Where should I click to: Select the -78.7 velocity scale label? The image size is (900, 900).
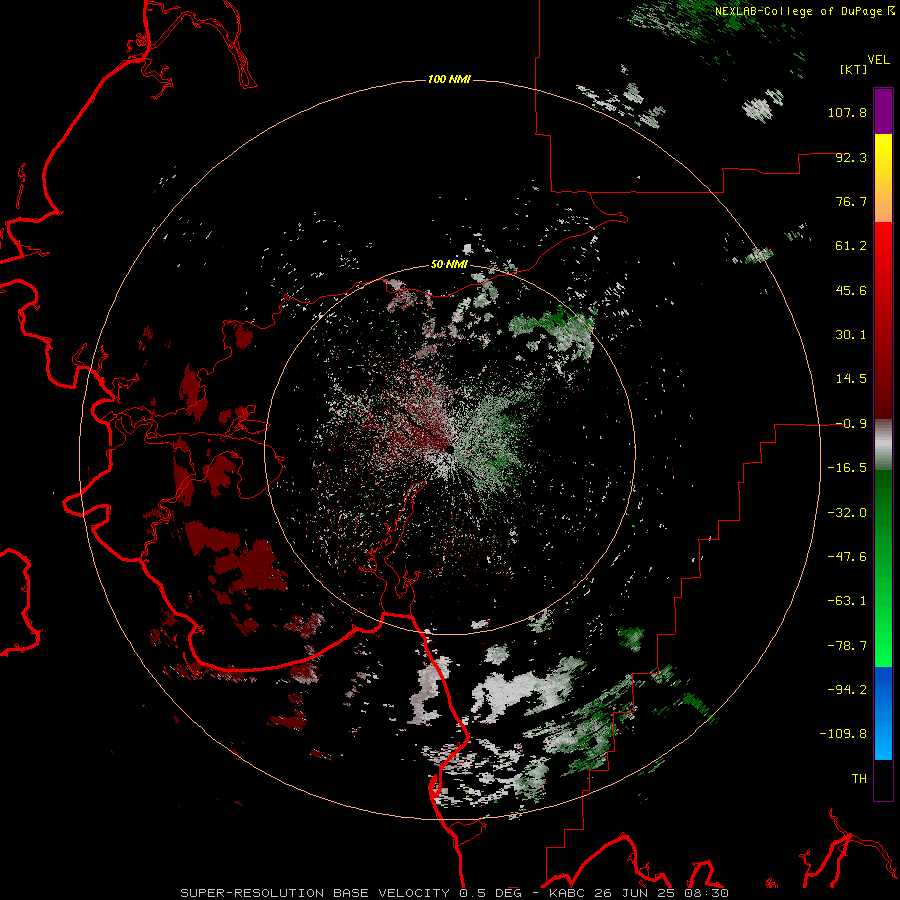(847, 646)
